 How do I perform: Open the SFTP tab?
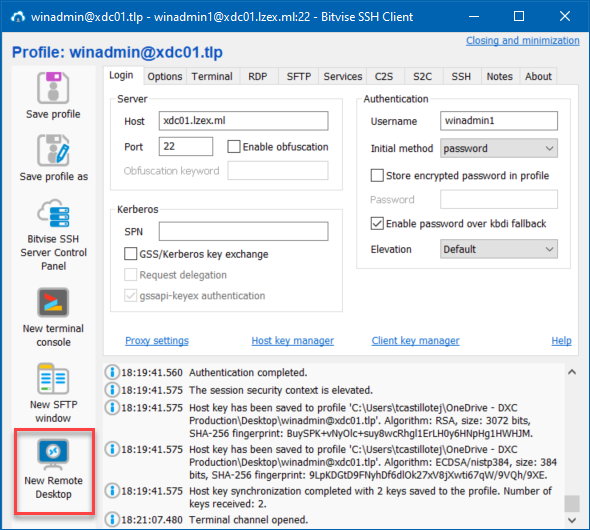pyautogui.click(x=299, y=76)
